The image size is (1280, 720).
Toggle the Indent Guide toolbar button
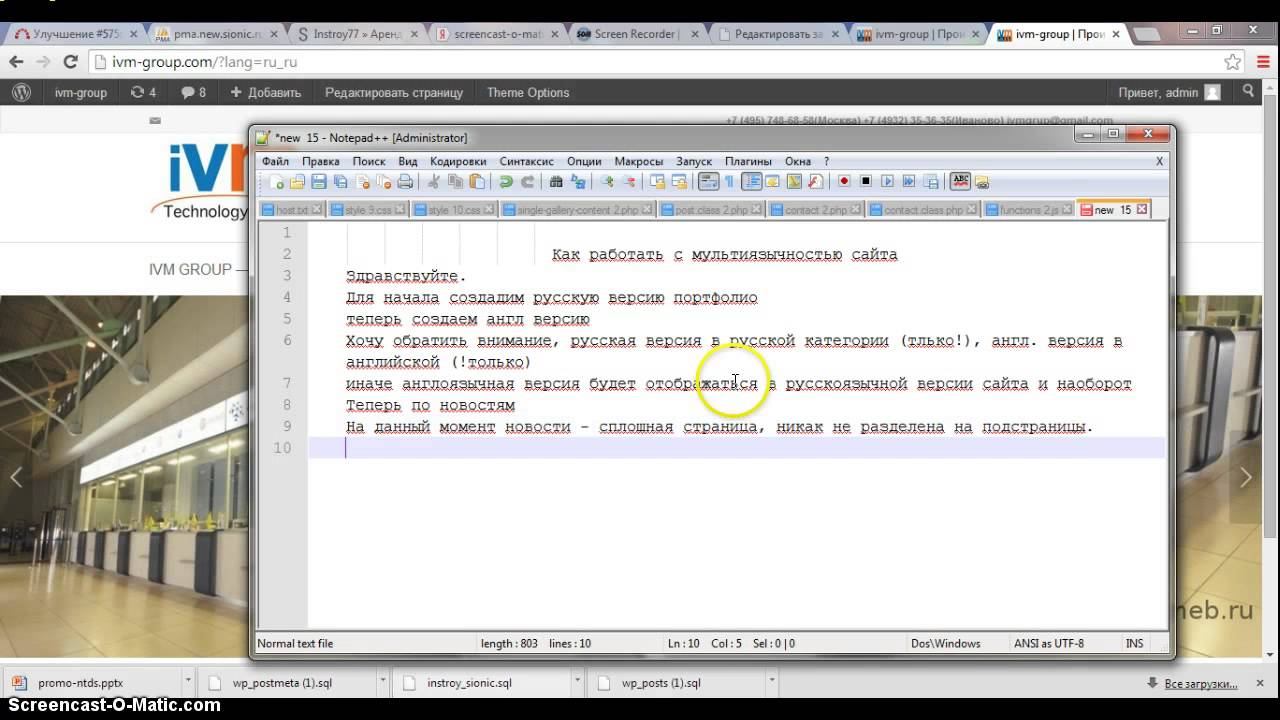[751, 182]
